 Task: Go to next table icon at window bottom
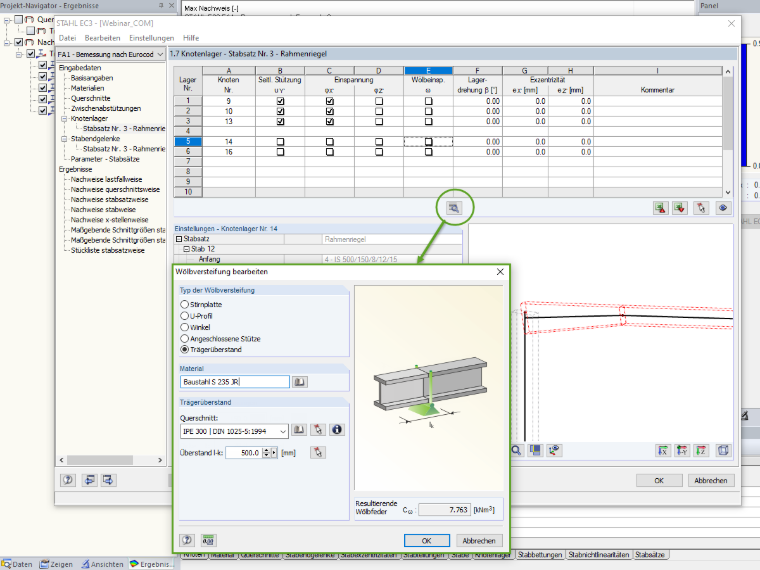click(x=108, y=480)
